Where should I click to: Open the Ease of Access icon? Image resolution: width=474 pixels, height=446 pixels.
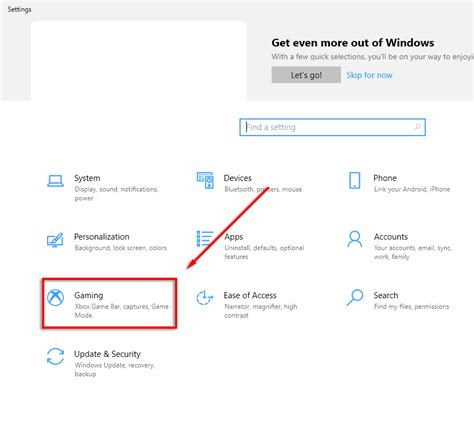click(205, 297)
